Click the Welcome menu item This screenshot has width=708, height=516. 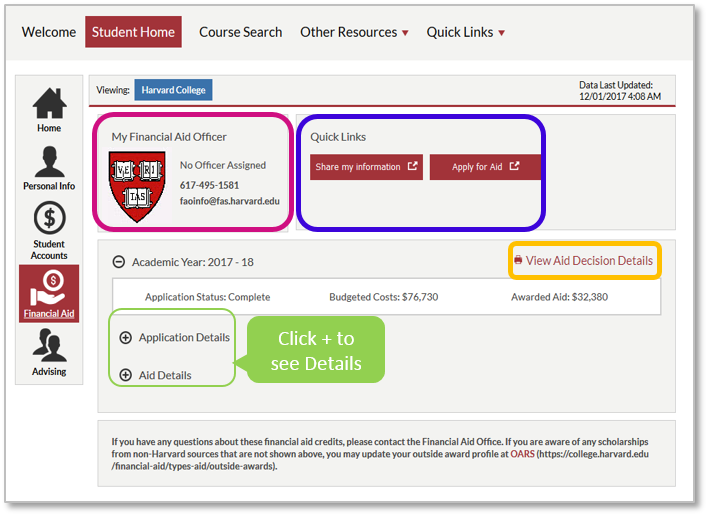click(x=49, y=32)
